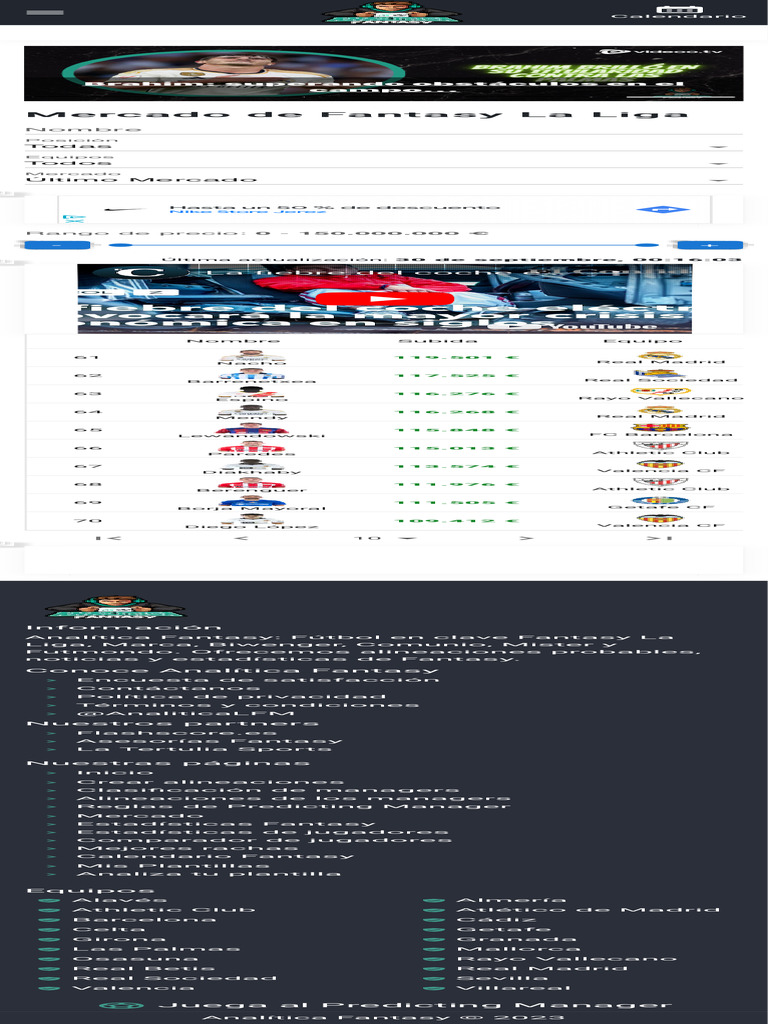Click the plus price range button
Viewport: 768px width, 1024px height.
pos(710,246)
